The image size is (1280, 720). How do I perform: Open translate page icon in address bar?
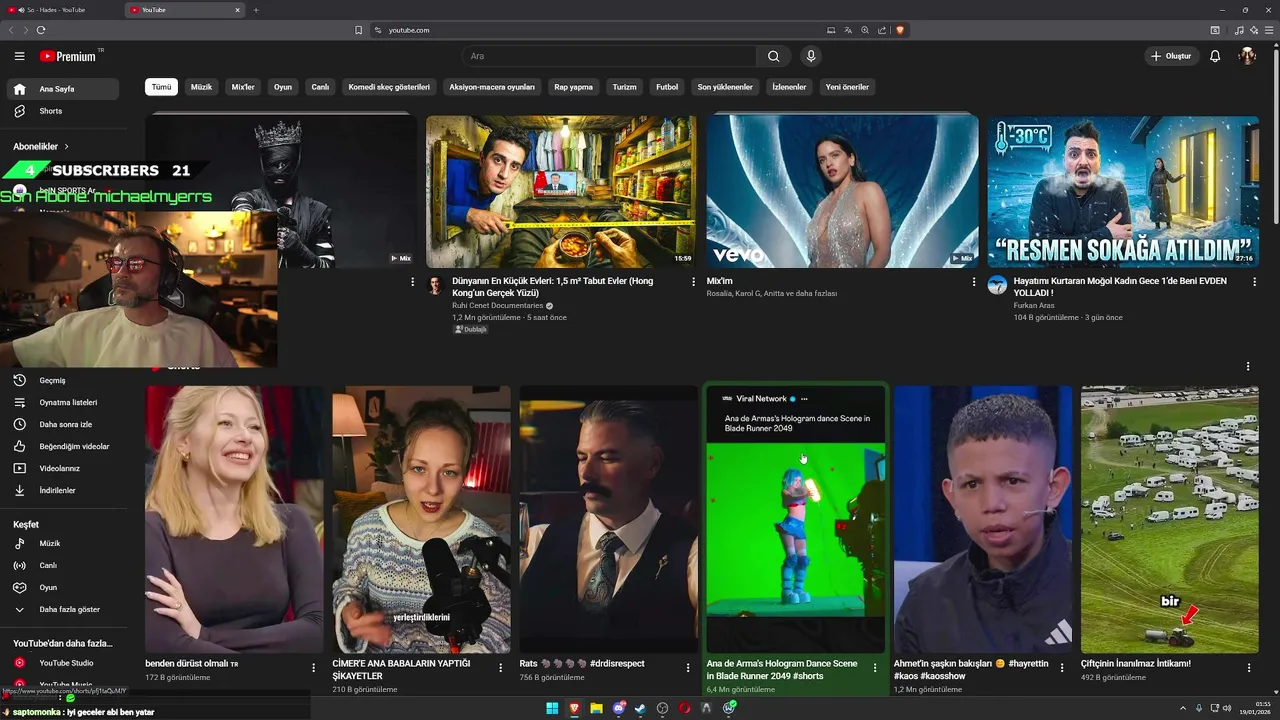tap(848, 30)
